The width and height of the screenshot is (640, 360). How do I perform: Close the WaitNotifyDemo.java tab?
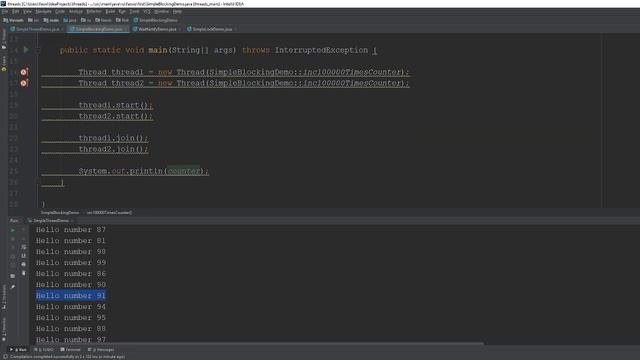pos(180,29)
